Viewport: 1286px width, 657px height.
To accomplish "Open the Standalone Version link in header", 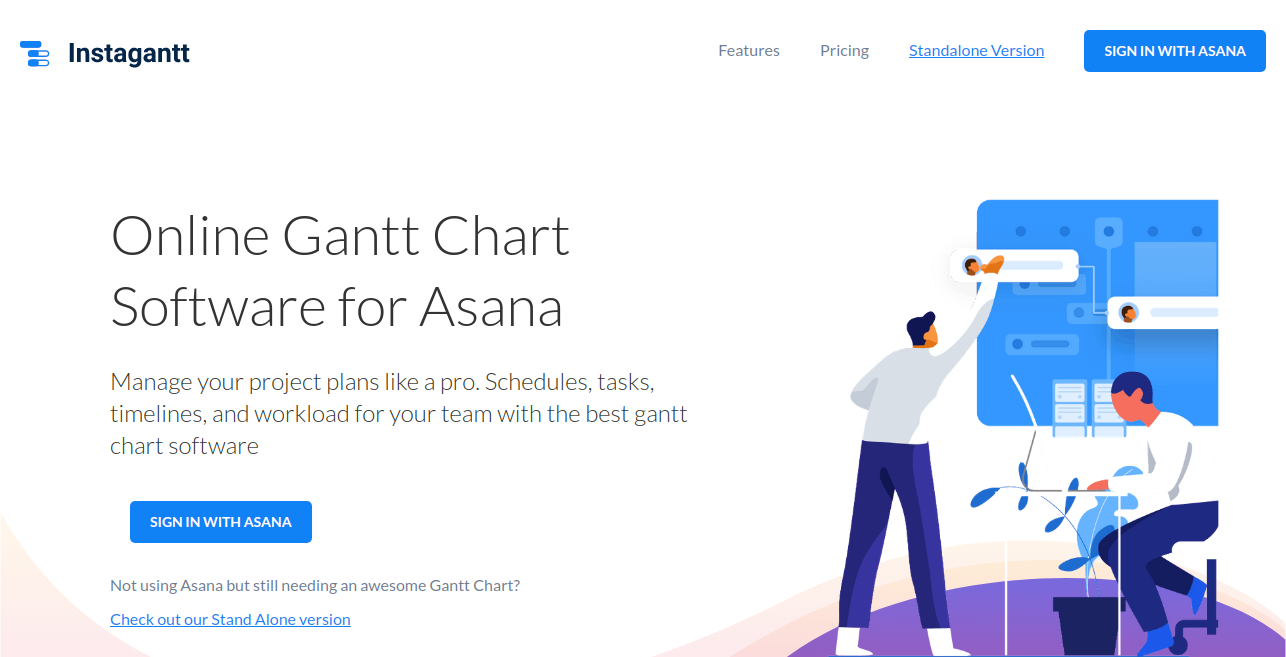I will click(x=976, y=51).
